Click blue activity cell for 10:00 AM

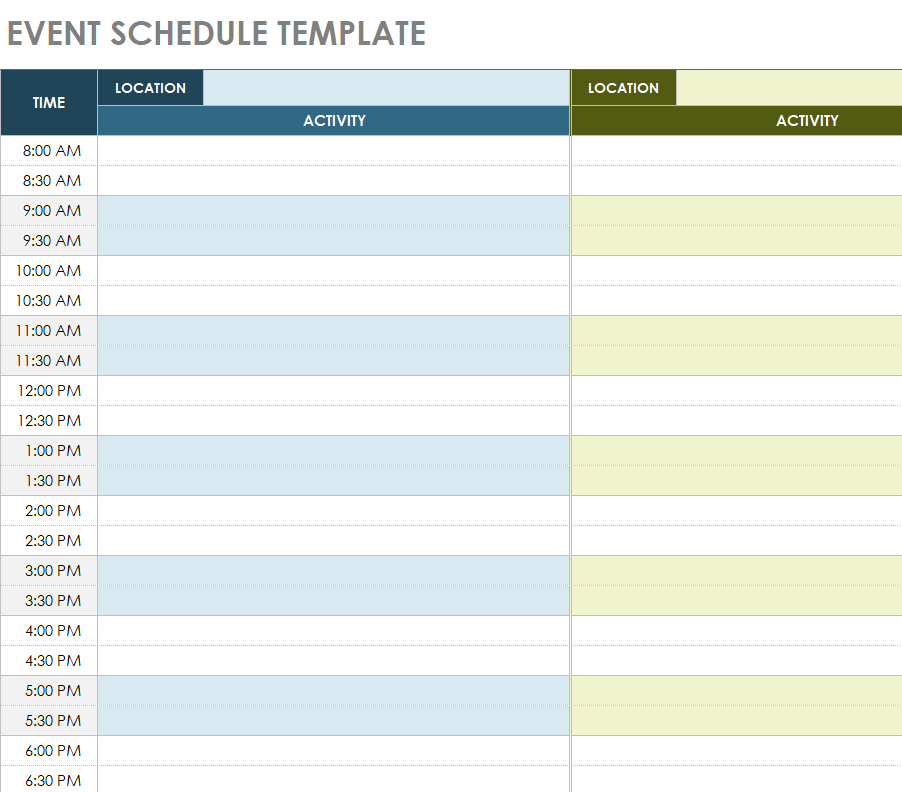pyautogui.click(x=334, y=271)
